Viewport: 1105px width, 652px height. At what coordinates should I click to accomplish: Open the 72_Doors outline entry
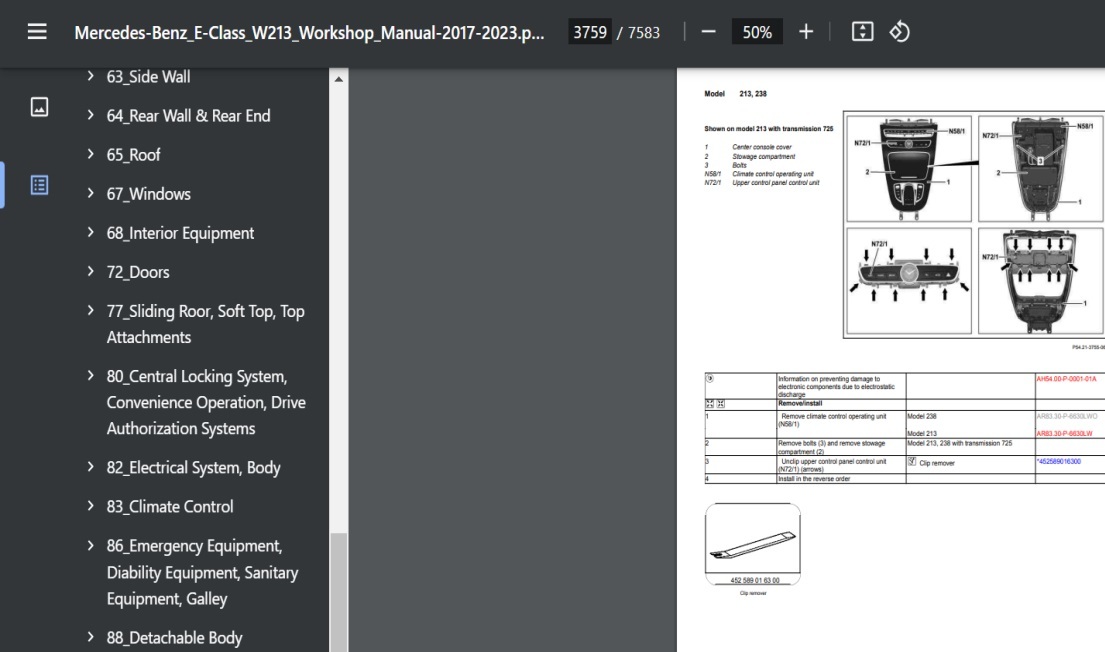[138, 272]
